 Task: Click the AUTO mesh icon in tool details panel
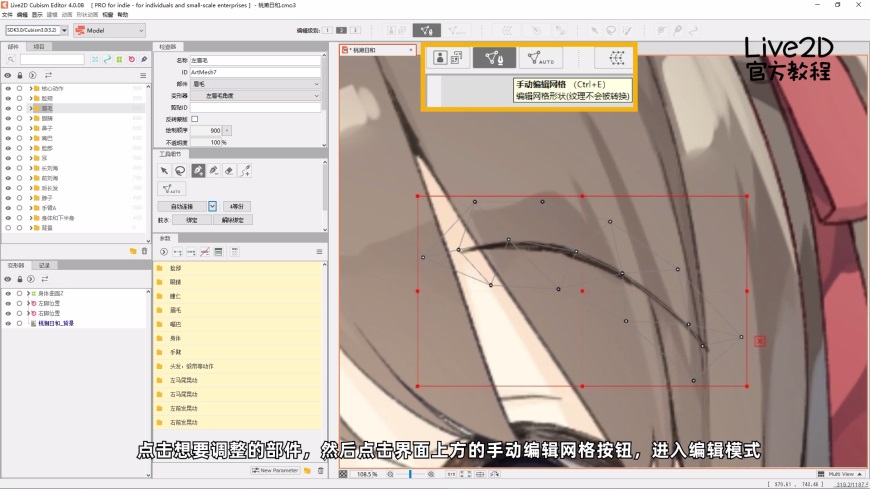[x=171, y=189]
